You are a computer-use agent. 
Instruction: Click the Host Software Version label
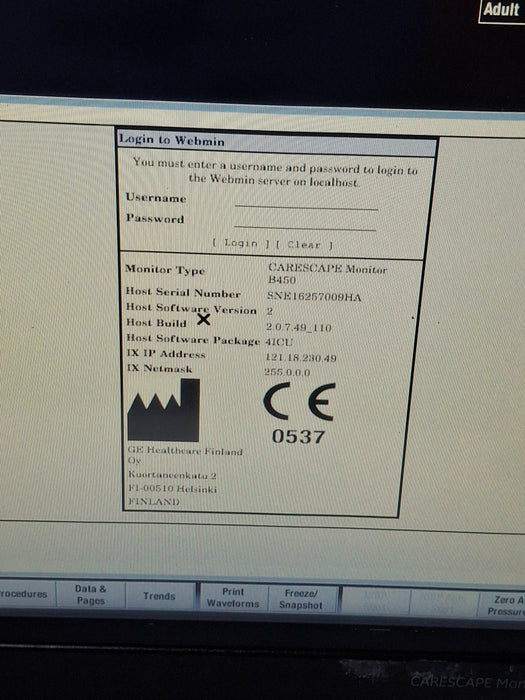coord(191,308)
